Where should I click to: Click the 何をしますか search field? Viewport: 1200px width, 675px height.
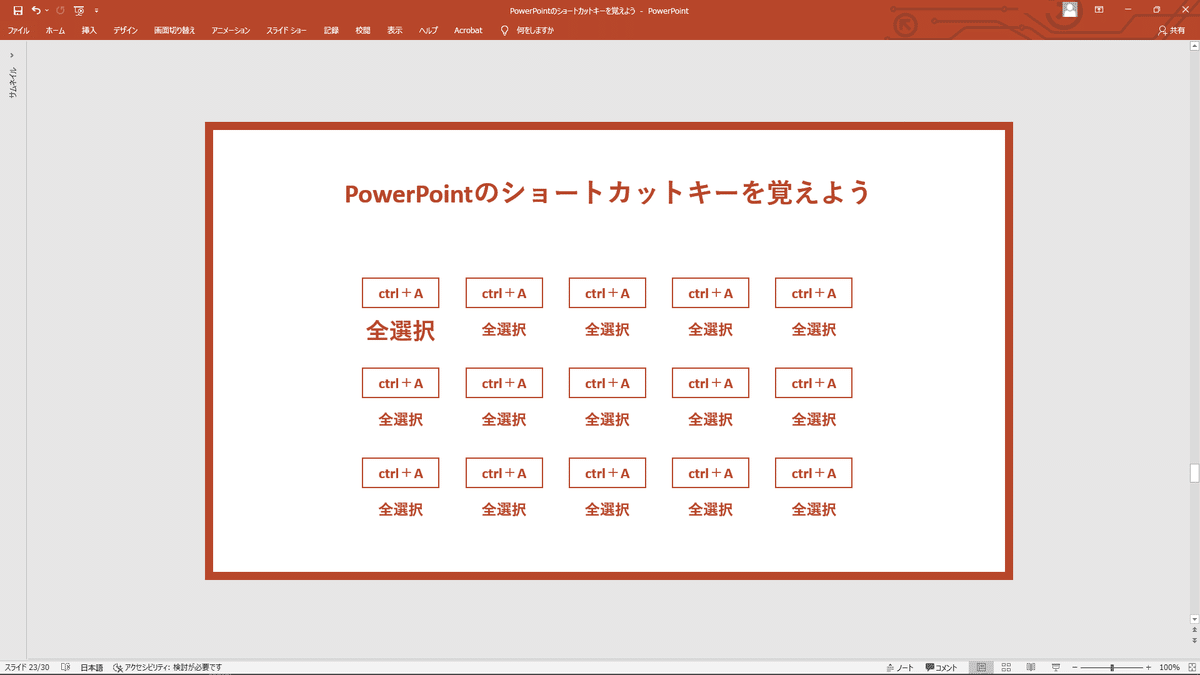click(x=535, y=30)
